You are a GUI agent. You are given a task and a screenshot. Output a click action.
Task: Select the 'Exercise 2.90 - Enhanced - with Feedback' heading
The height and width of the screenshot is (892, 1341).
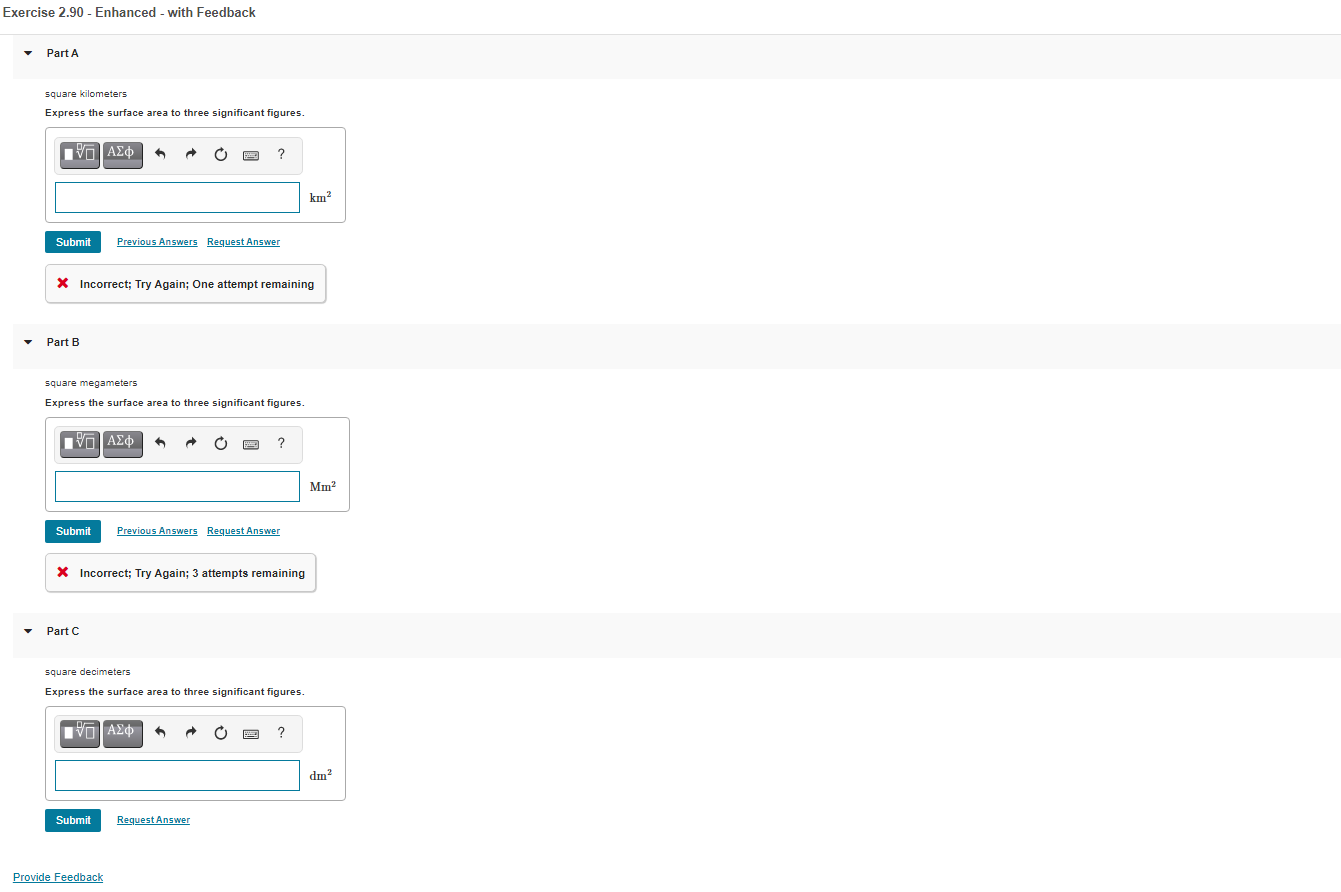[128, 13]
